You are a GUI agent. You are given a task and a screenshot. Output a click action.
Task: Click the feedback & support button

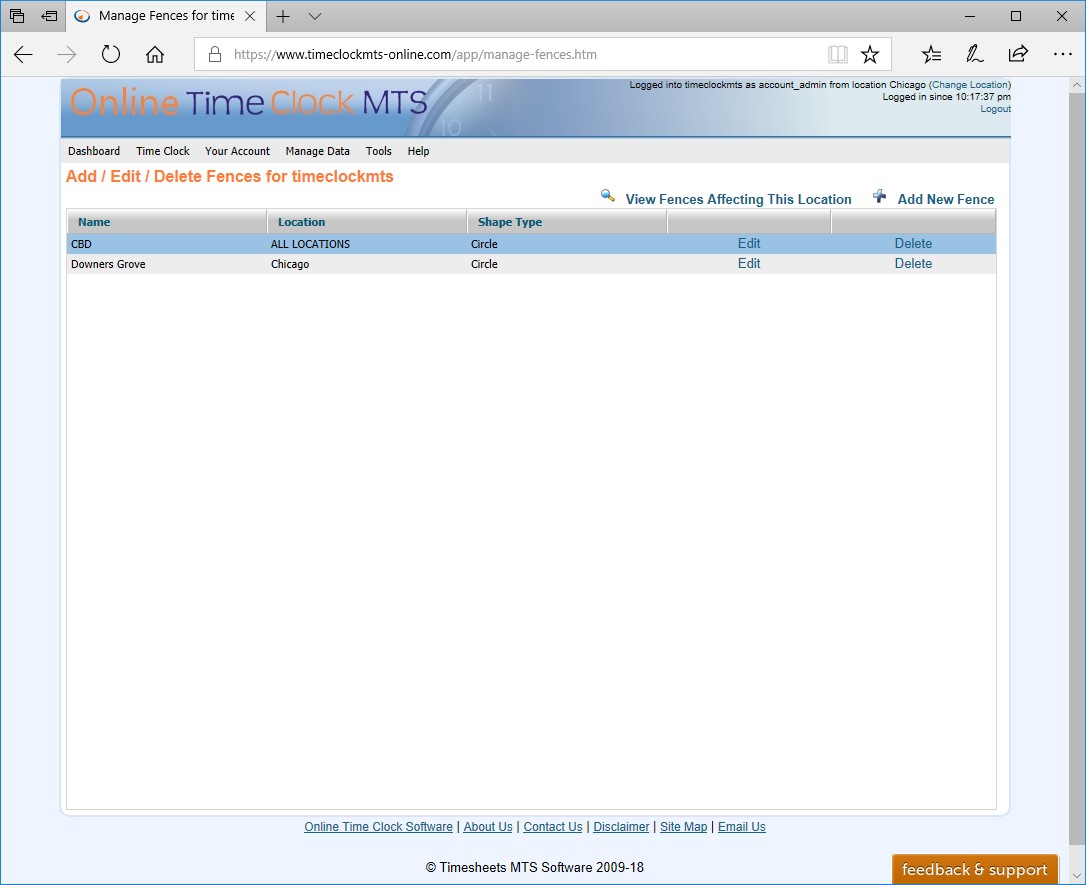974,869
